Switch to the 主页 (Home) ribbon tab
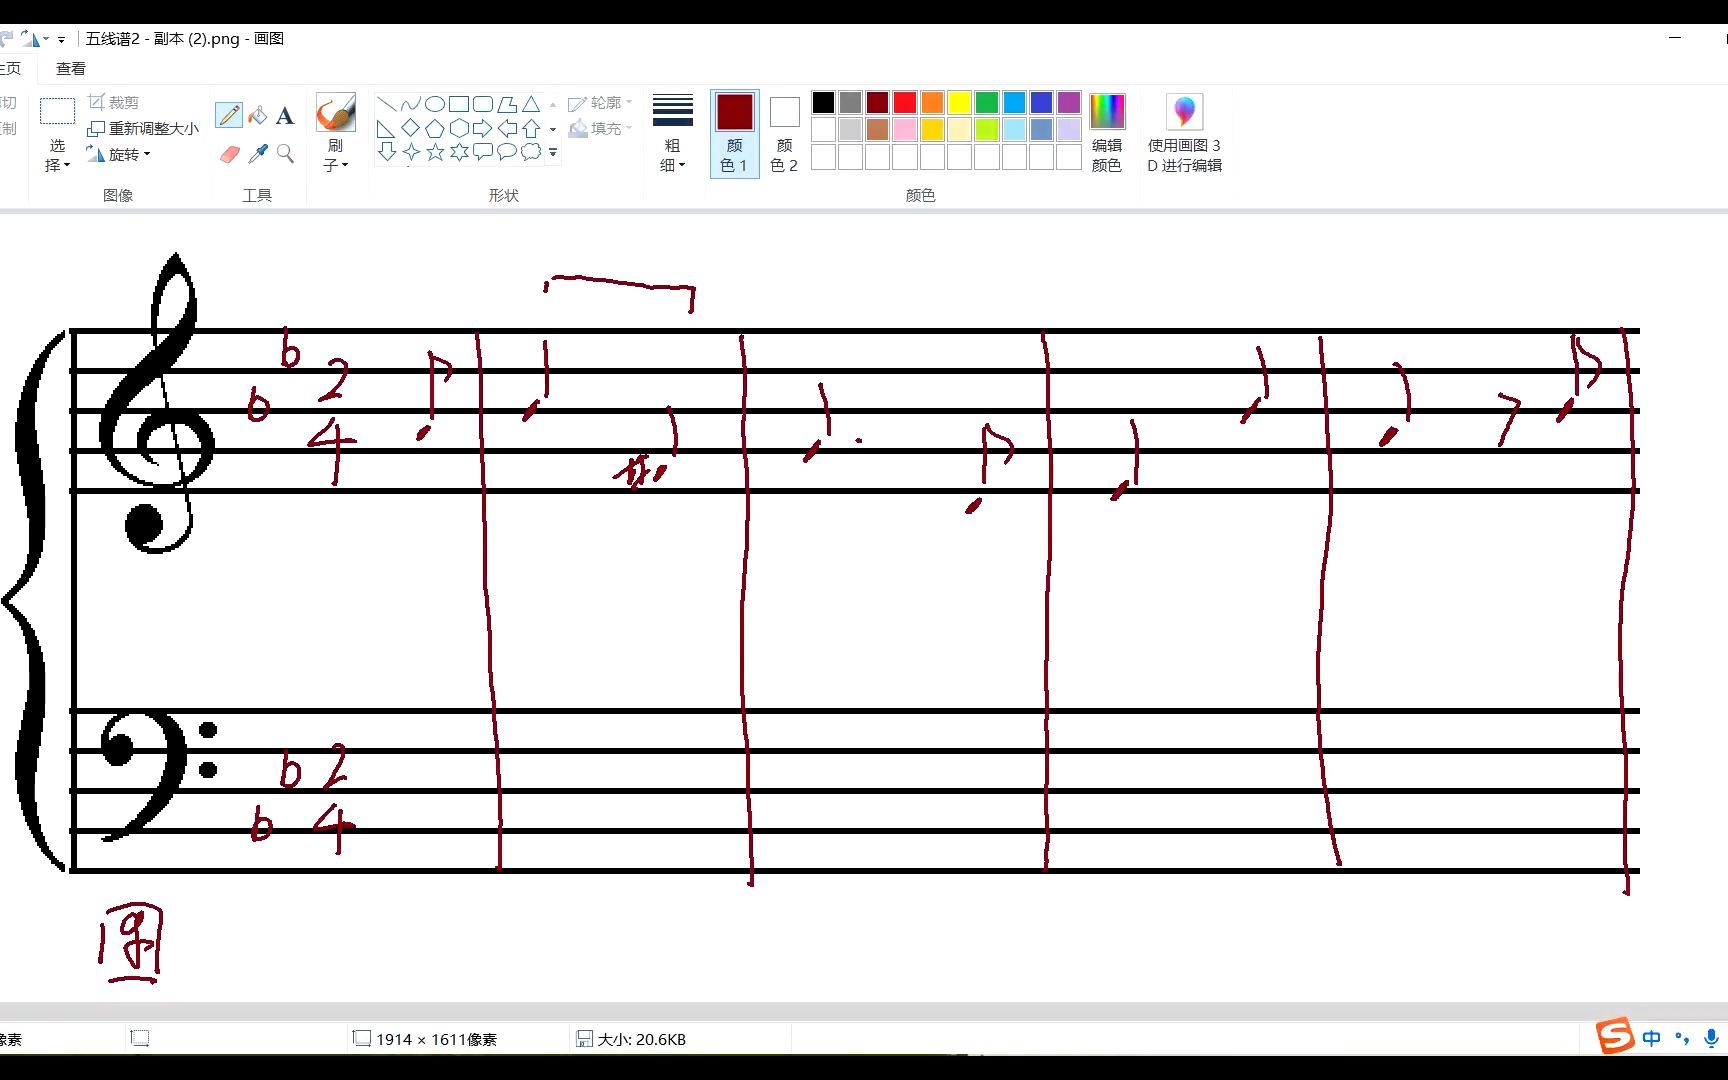Viewport: 1728px width, 1080px height. click(x=10, y=69)
